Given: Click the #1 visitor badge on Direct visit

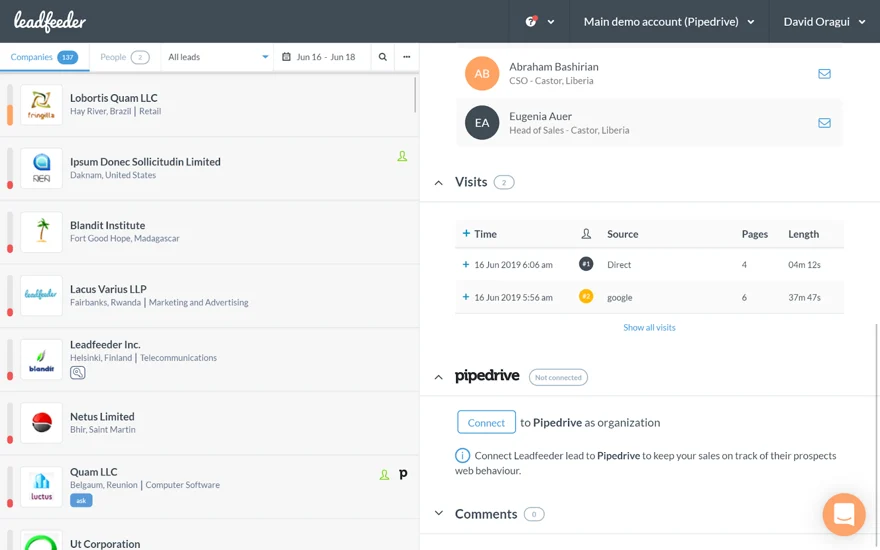Looking at the screenshot, I should [x=586, y=264].
